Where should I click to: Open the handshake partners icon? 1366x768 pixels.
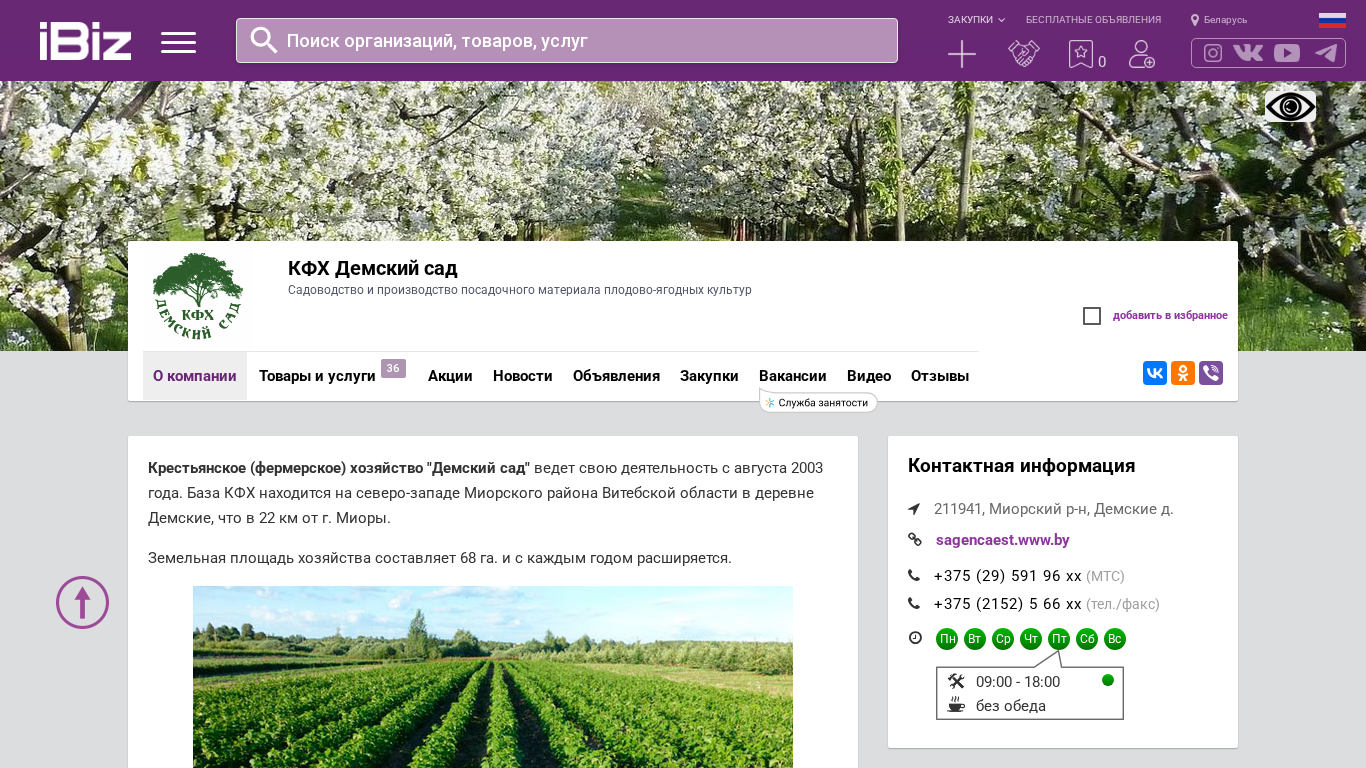pos(1024,54)
